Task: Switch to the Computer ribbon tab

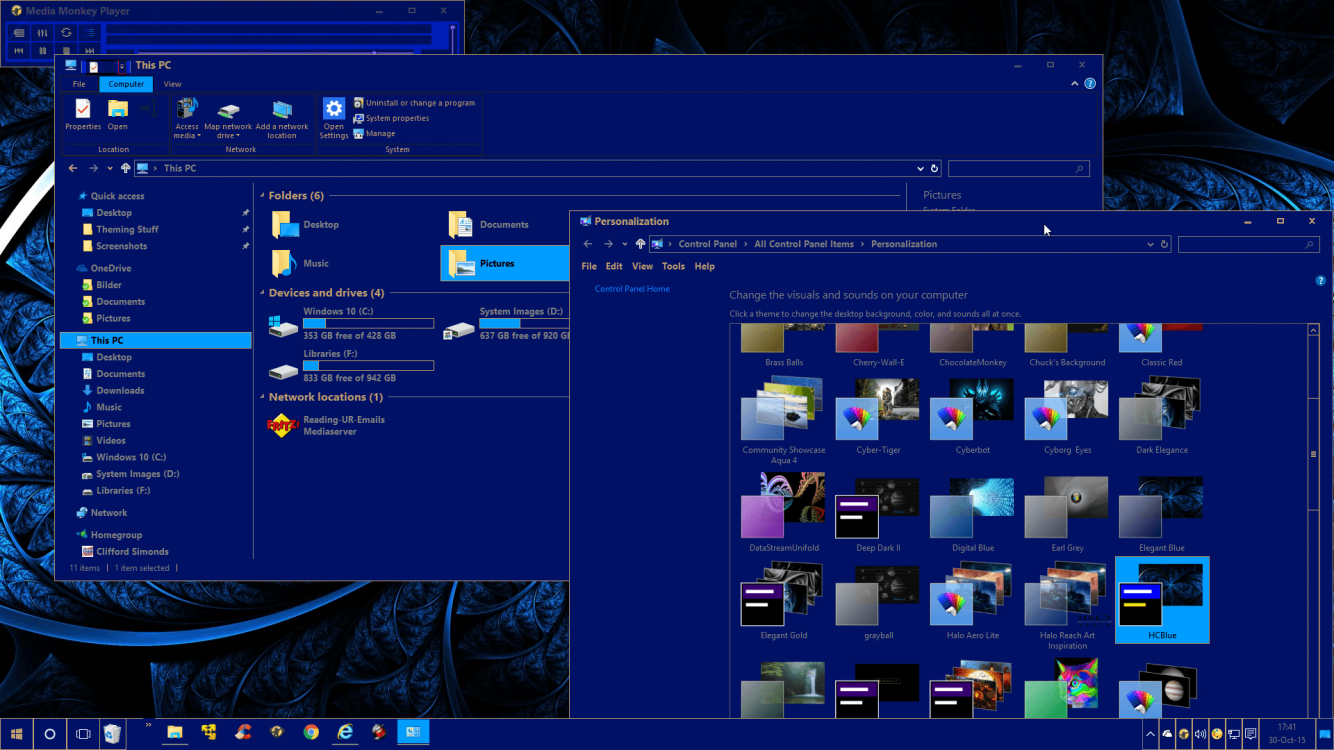Action: 126,84
